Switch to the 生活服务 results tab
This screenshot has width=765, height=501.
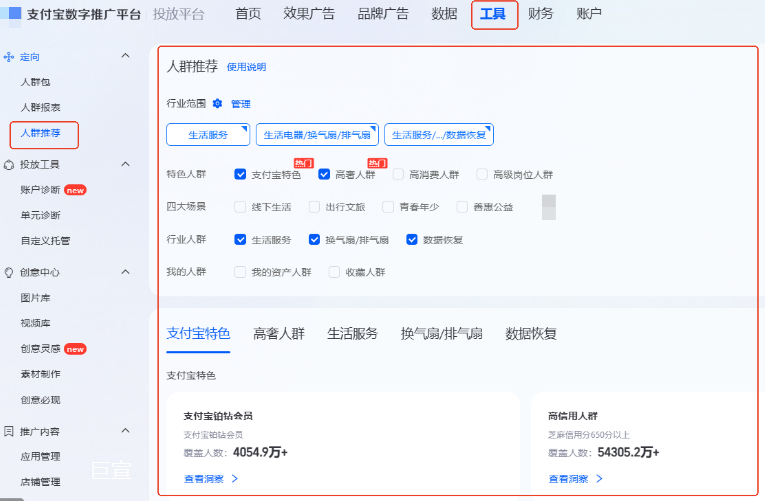click(353, 334)
